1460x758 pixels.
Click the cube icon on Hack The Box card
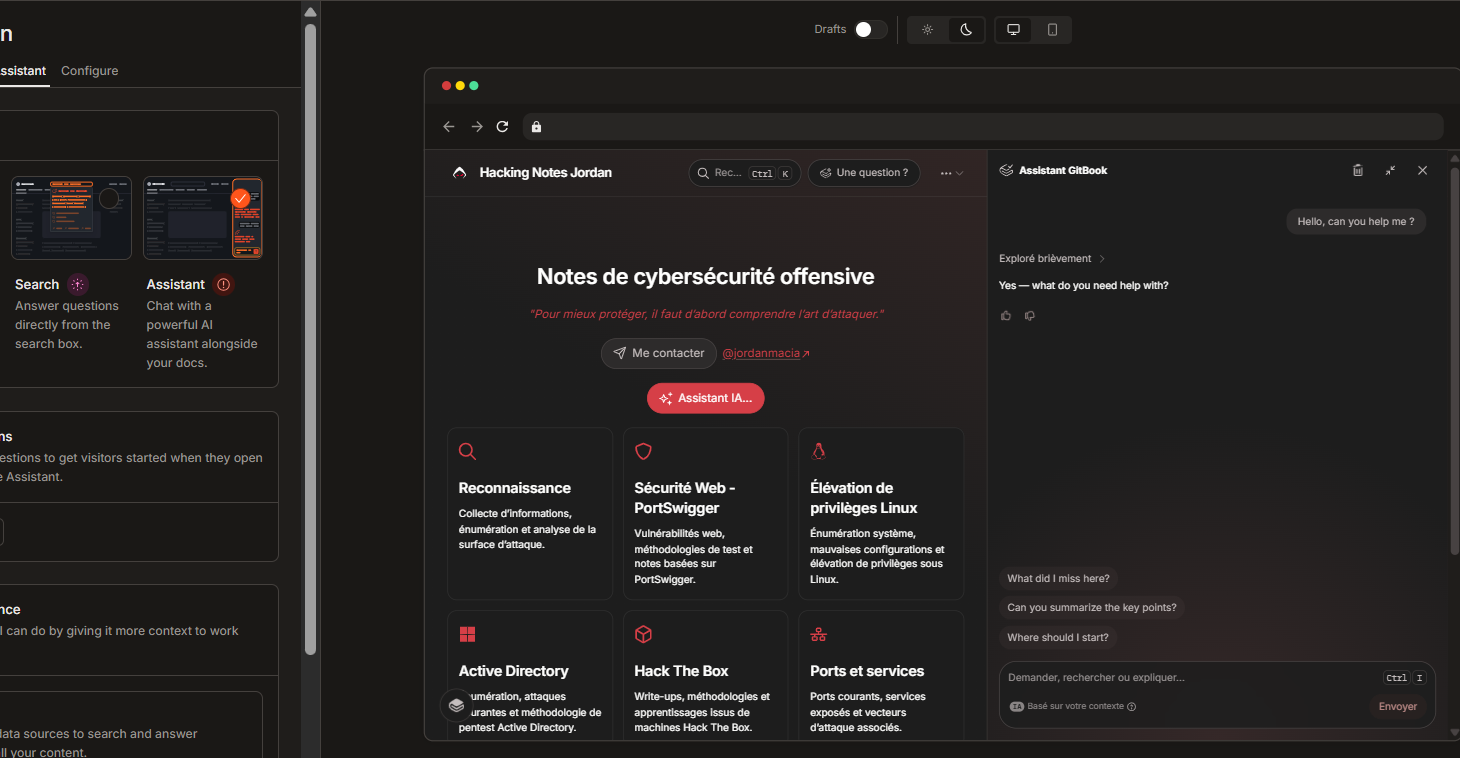coord(643,634)
